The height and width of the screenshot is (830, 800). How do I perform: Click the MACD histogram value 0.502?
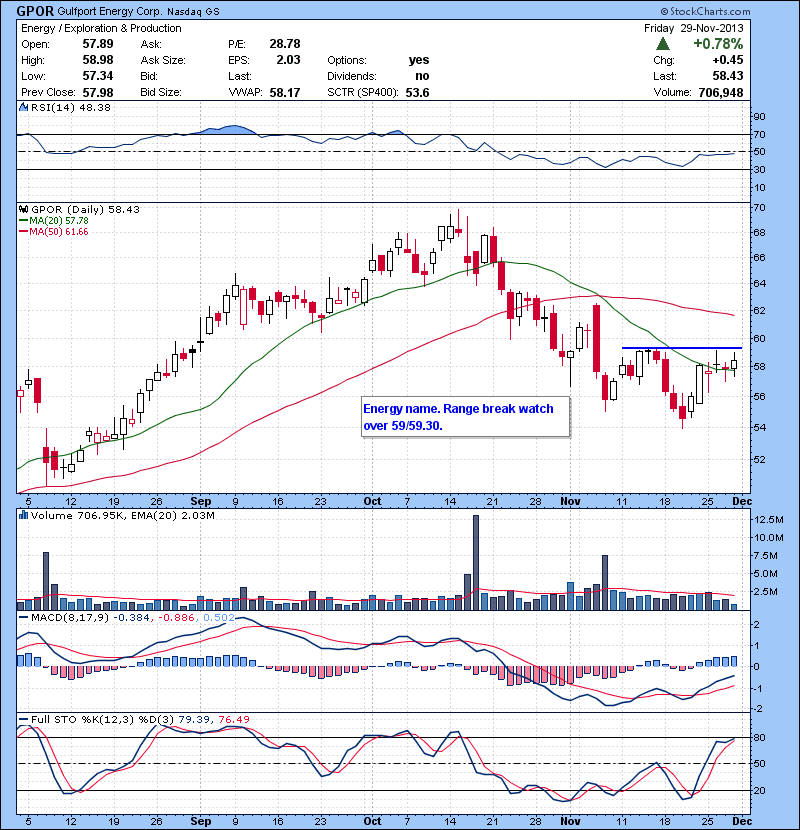pos(219,618)
